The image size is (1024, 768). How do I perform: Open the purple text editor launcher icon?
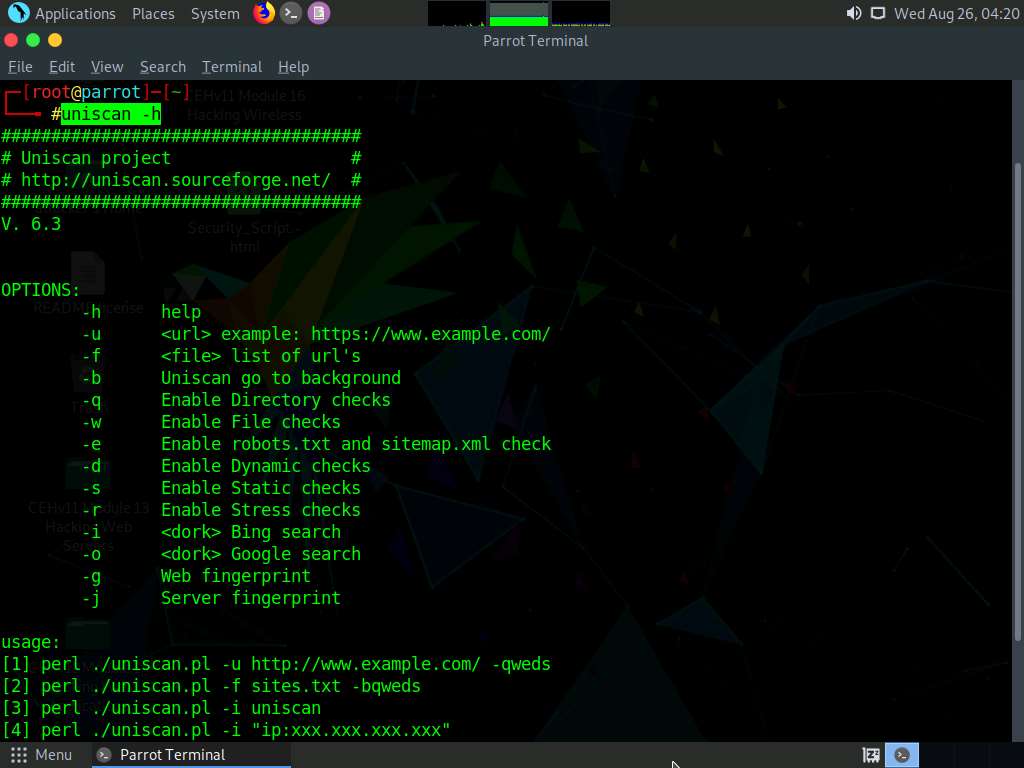pos(319,13)
